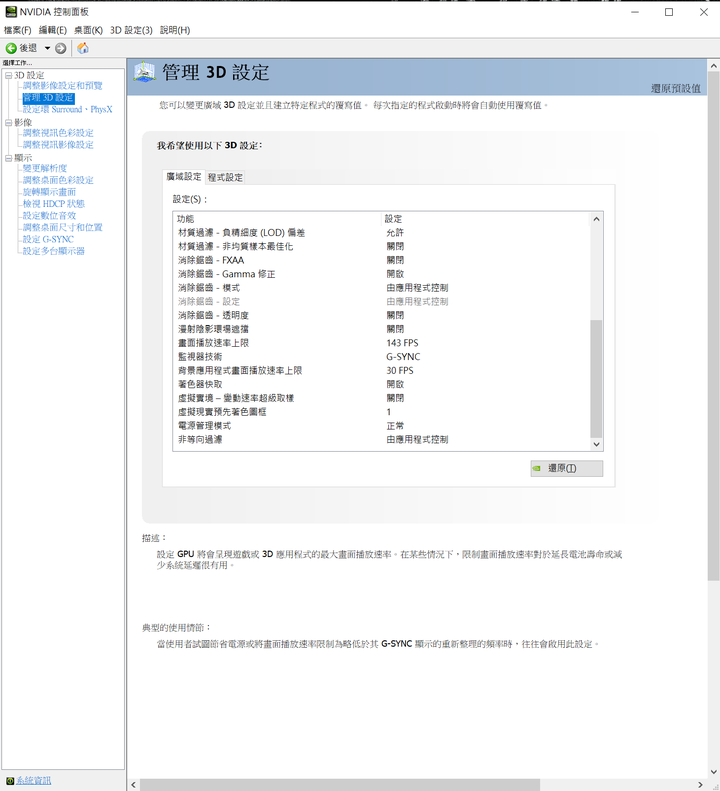This screenshot has width=720, height=791.
Task: Open 調整影像設定和預覽 in sidebar
Action: (63, 85)
